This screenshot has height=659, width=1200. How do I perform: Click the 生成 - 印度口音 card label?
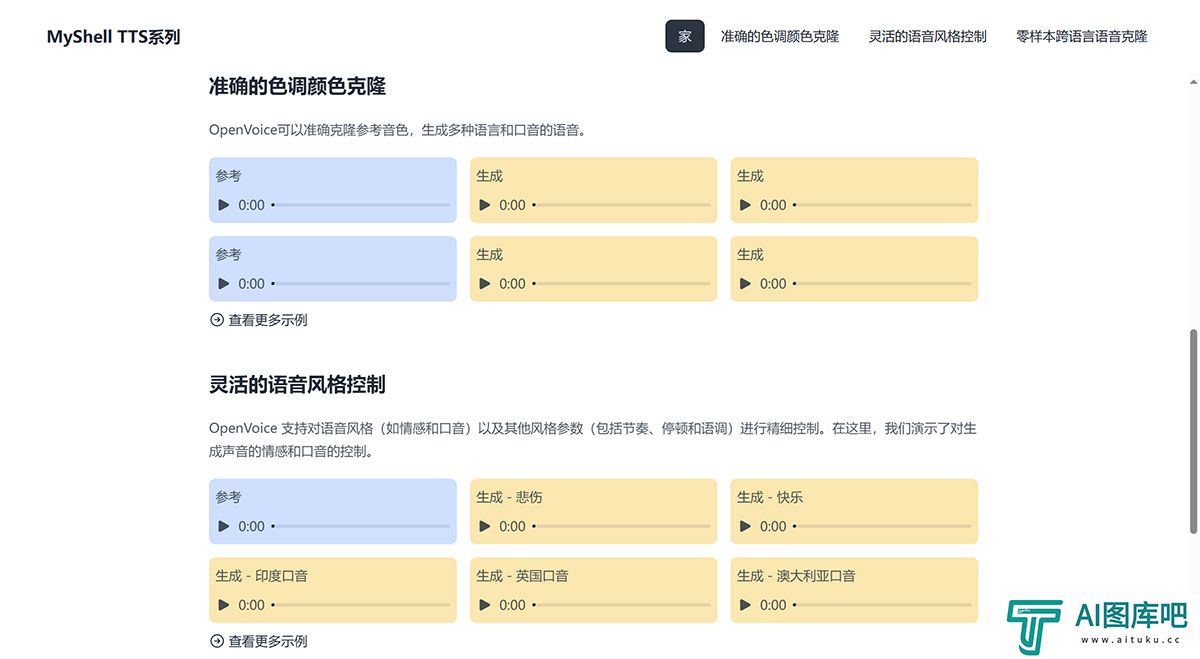click(x=262, y=576)
